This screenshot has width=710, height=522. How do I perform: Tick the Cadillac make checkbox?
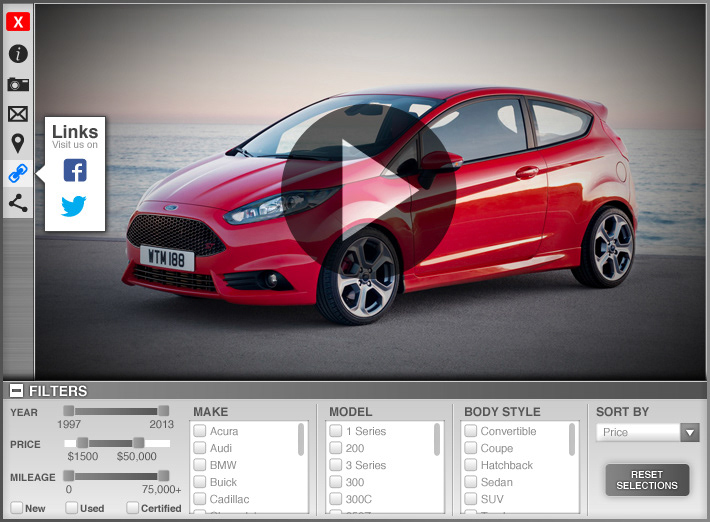(200, 498)
